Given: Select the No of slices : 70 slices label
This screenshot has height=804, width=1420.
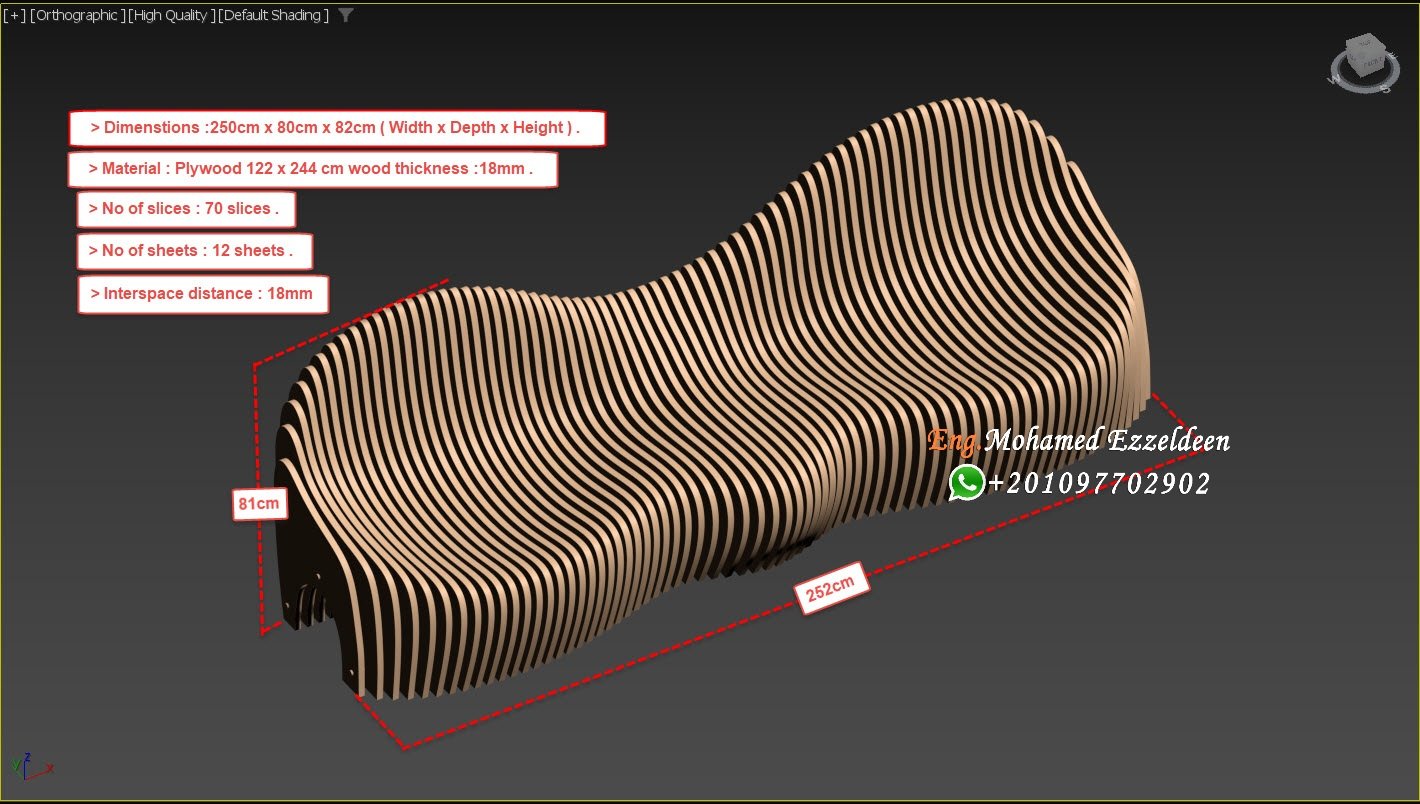Looking at the screenshot, I should [186, 209].
